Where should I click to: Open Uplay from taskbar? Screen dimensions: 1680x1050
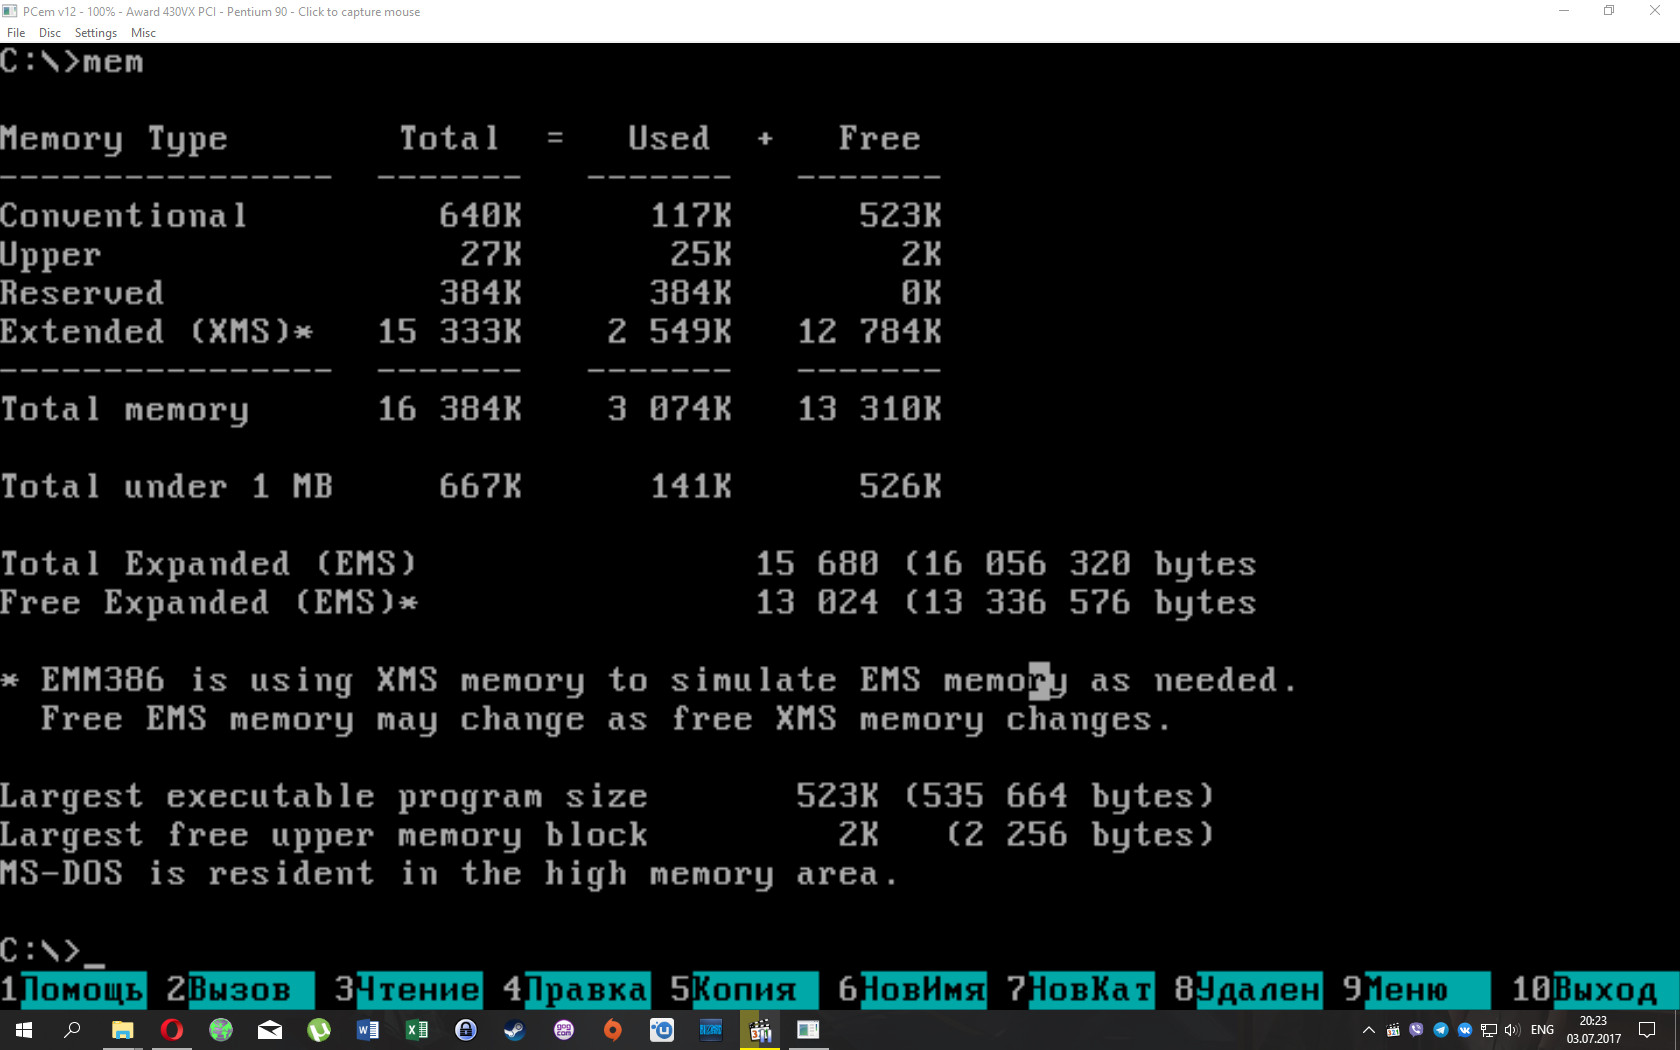pos(661,1030)
